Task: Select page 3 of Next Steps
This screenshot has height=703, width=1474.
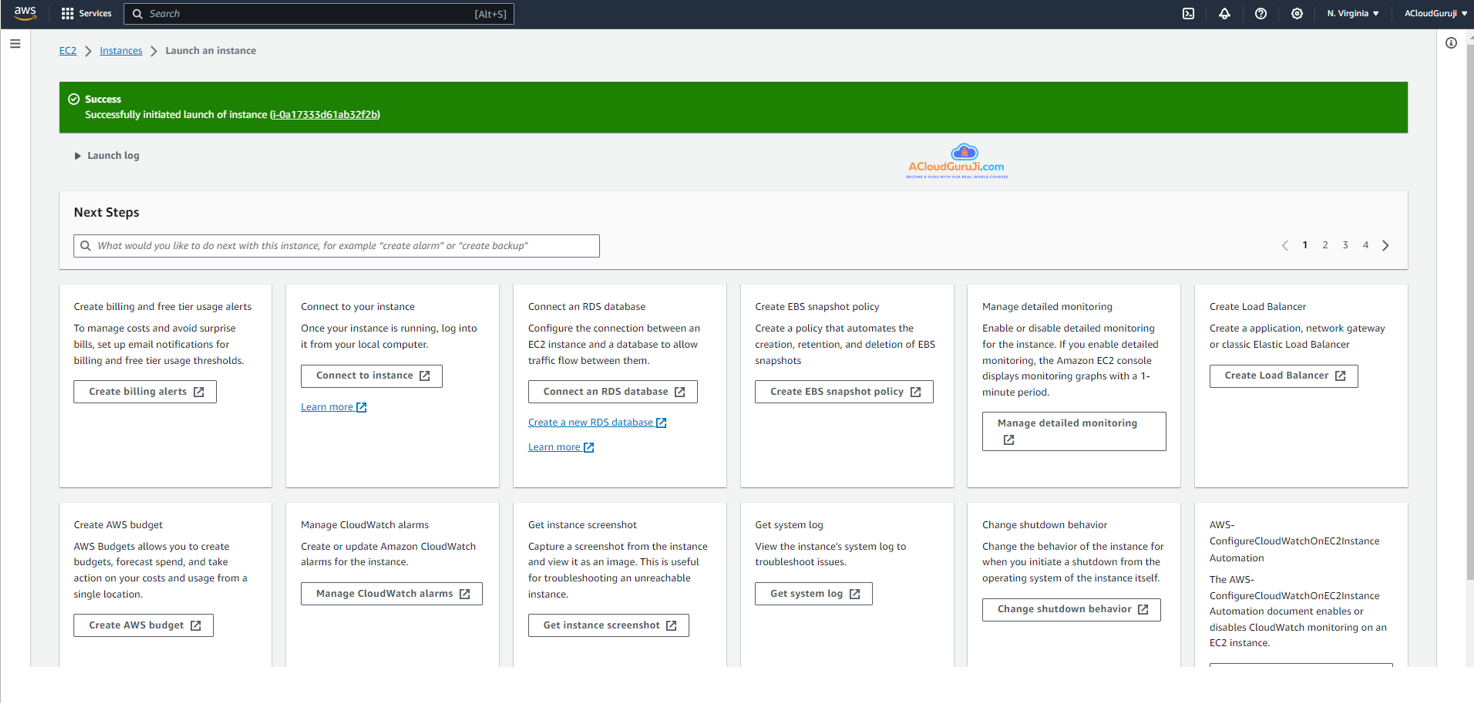Action: (x=1345, y=245)
